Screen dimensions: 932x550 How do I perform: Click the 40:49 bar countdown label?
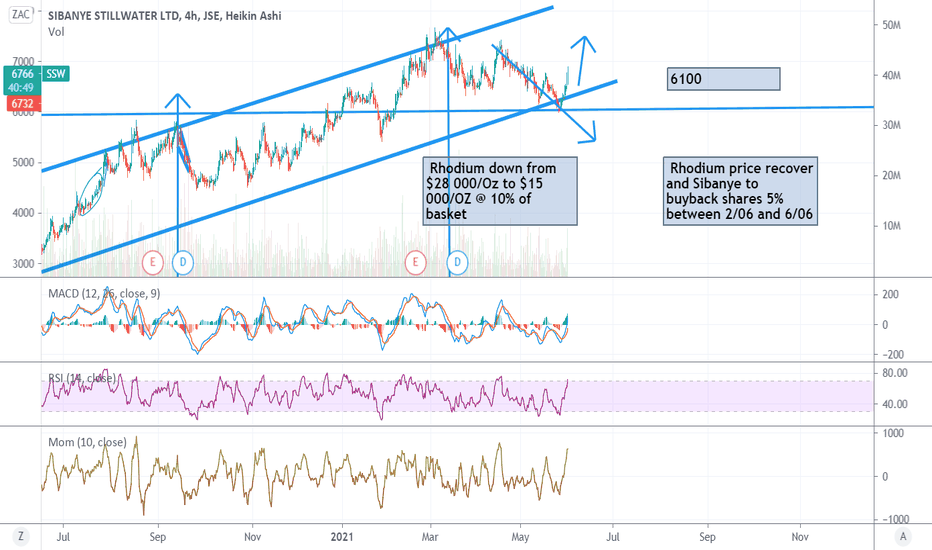[x=23, y=88]
